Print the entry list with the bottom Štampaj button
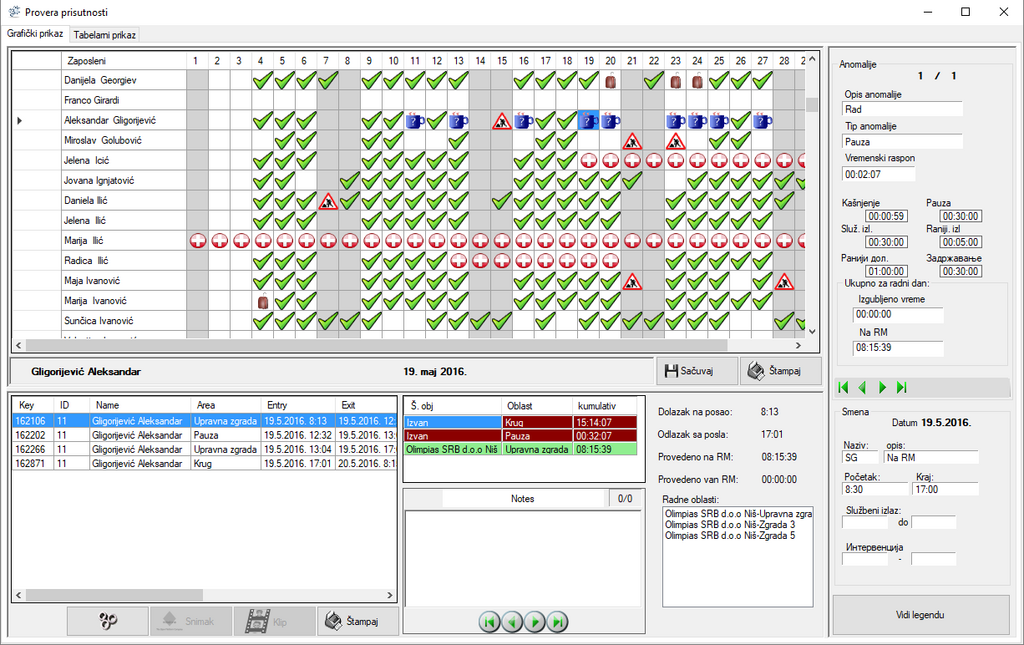Screen dimensions: 1024x645 click(x=357, y=621)
